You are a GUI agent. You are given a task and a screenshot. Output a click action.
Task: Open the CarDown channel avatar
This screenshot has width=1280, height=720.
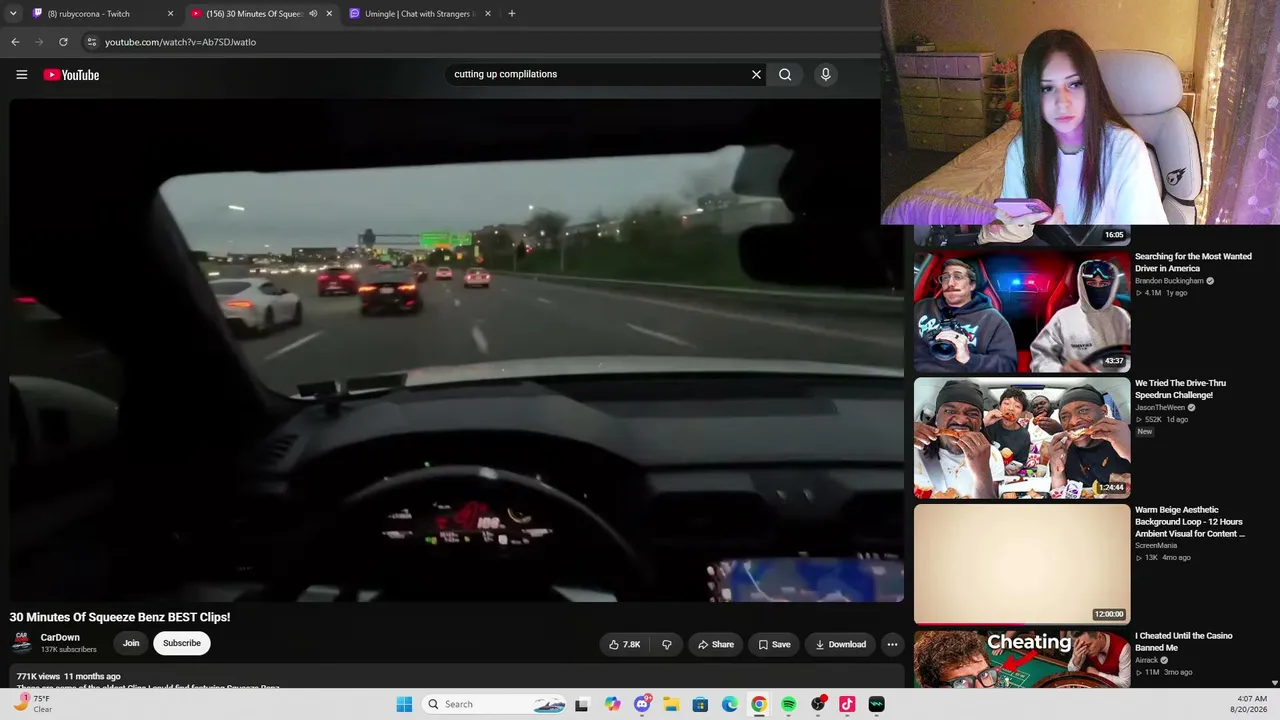[x=22, y=643]
